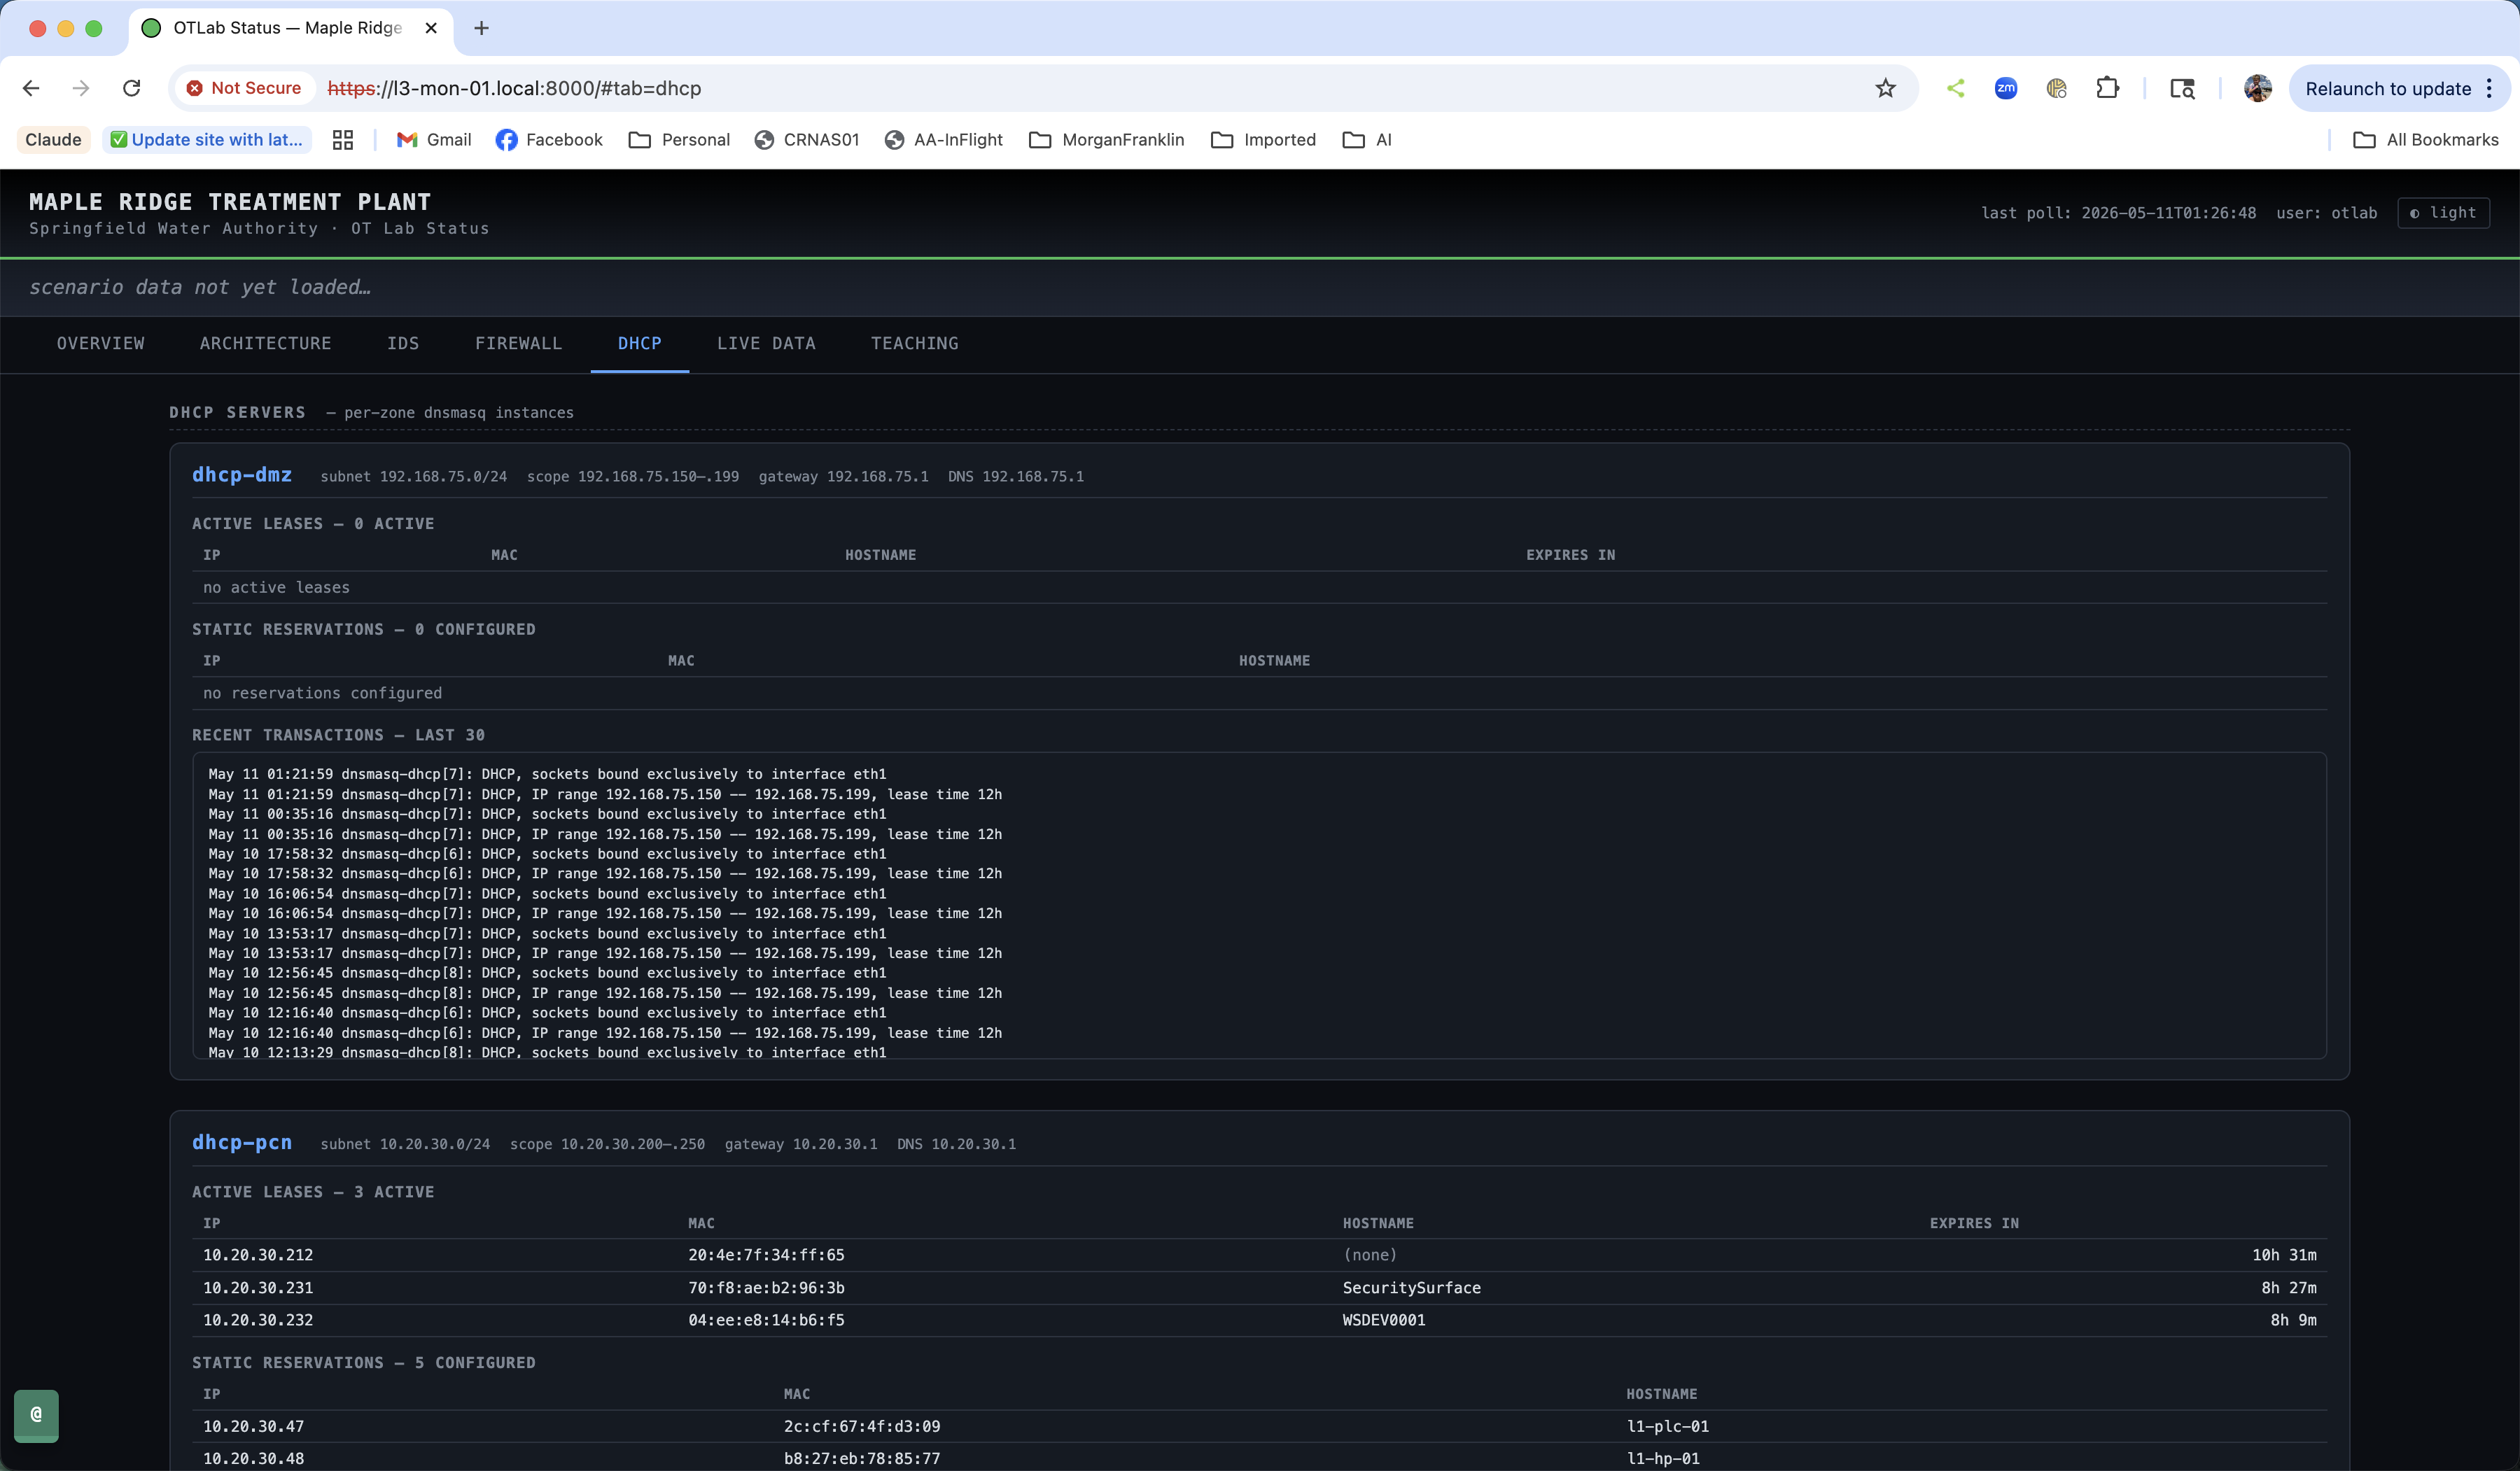This screenshot has width=2520, height=1471.
Task: Click the last poll timestamp
Action: [x=2118, y=213]
